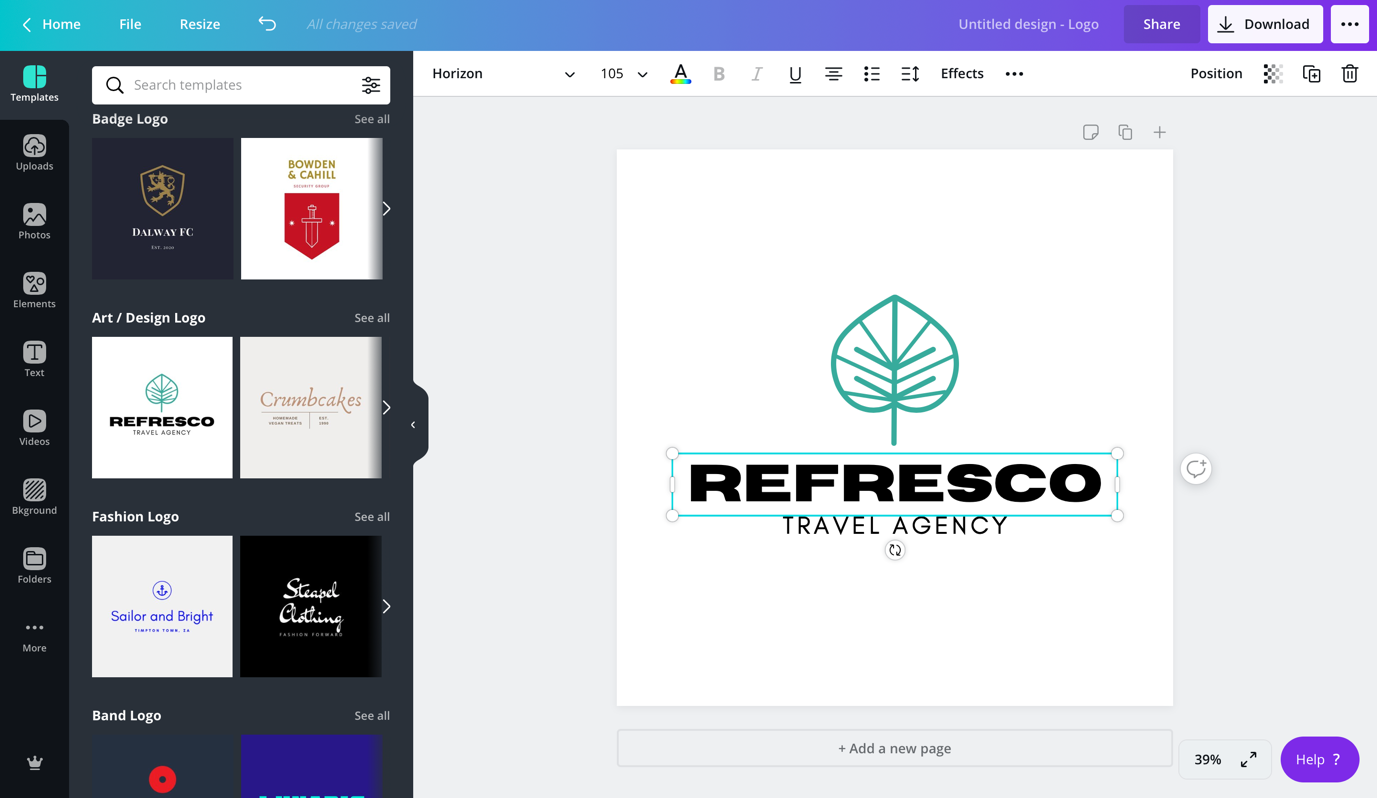Show More sidebar options
This screenshot has height=798, width=1377.
click(x=34, y=636)
